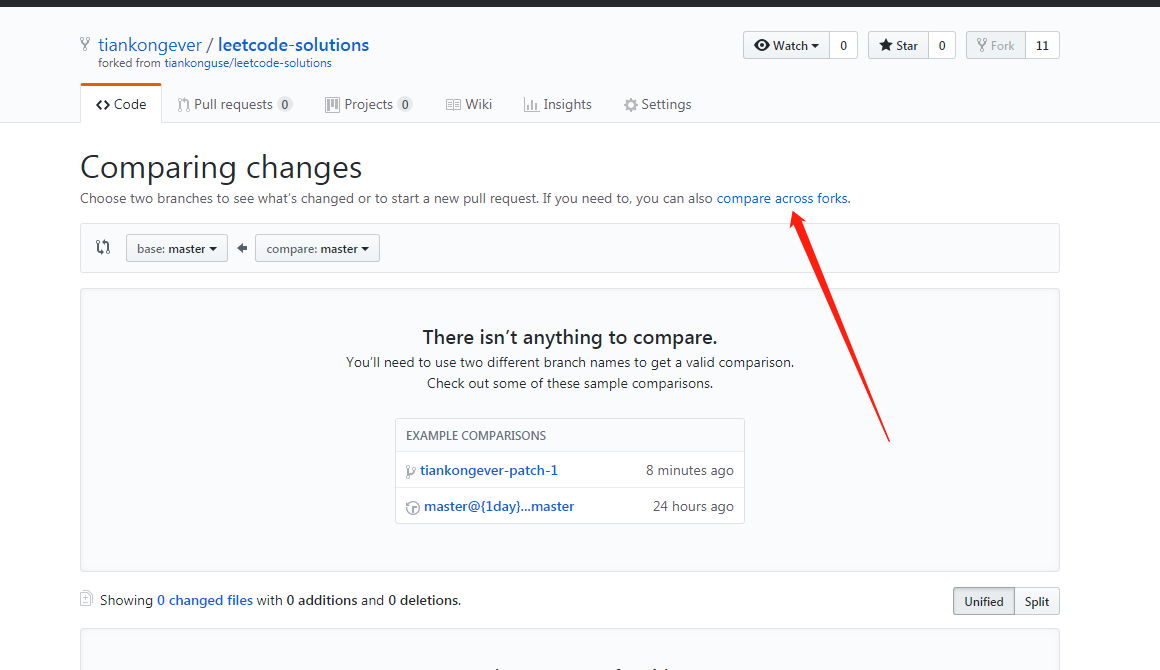Click the stargazers count next to Star
Viewport: 1160px width, 670px height.
[x=942, y=45]
